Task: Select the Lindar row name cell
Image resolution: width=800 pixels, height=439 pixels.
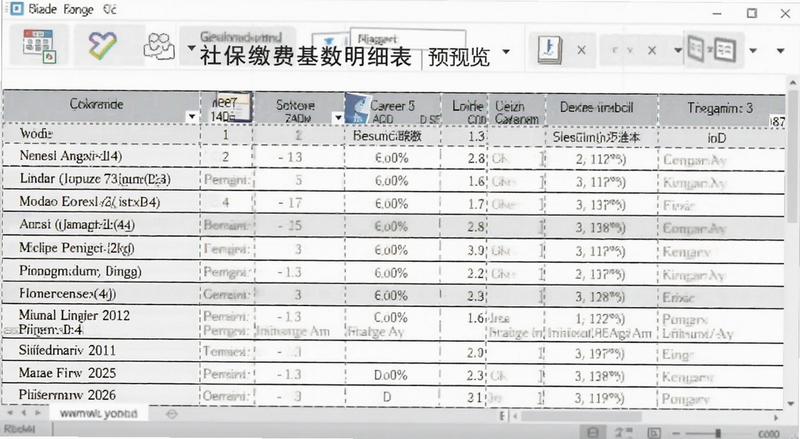Action: (x=101, y=179)
